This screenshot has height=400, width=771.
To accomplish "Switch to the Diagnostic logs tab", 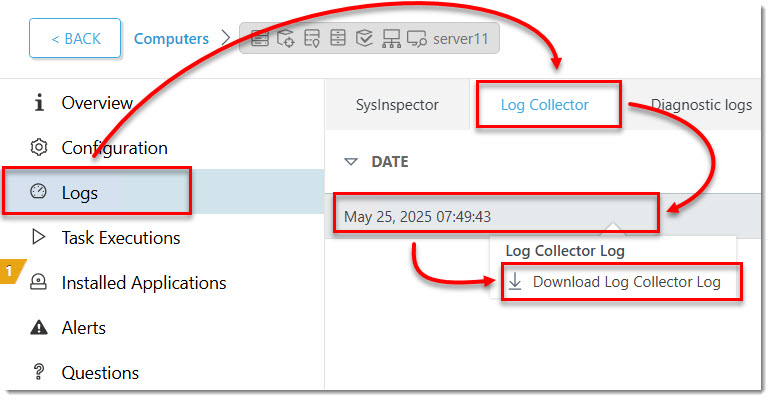I will point(701,105).
